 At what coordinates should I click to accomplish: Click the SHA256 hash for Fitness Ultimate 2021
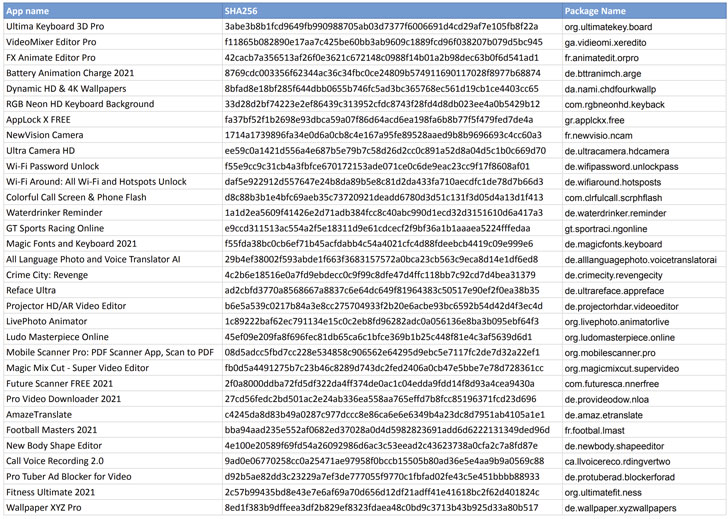point(382,492)
